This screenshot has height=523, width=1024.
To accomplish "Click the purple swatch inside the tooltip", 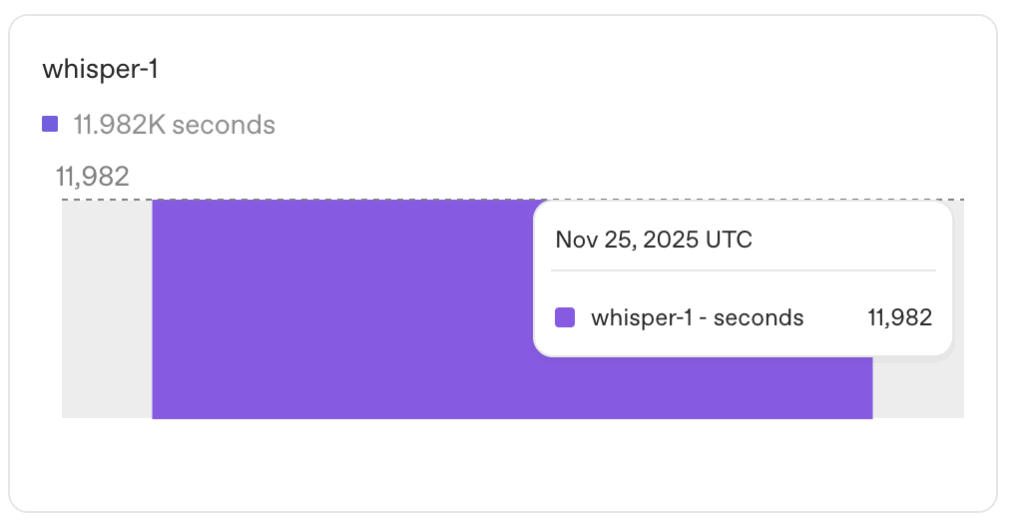I will [x=565, y=318].
